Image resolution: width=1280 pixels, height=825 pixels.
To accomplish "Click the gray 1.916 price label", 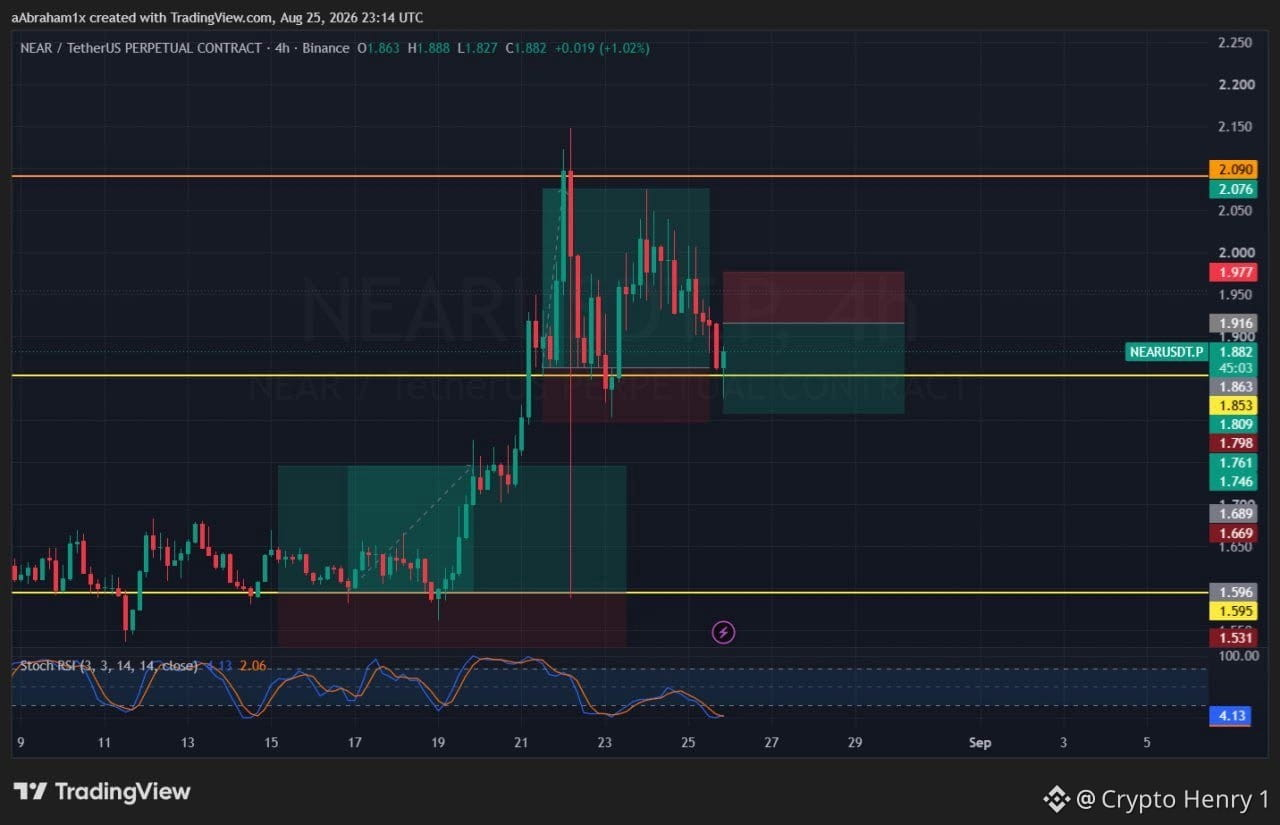I will tap(1231, 323).
